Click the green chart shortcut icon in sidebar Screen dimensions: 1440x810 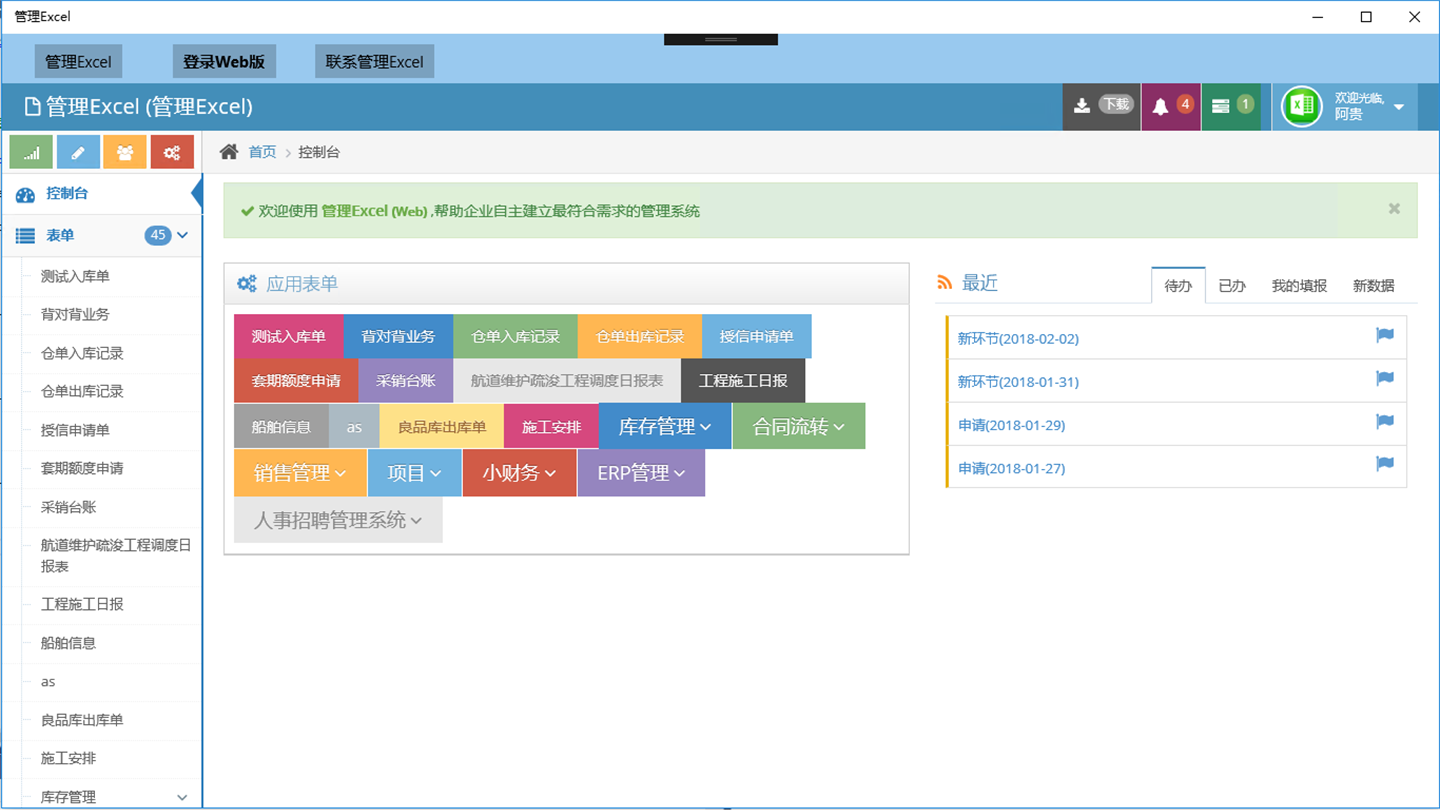pyautogui.click(x=31, y=152)
